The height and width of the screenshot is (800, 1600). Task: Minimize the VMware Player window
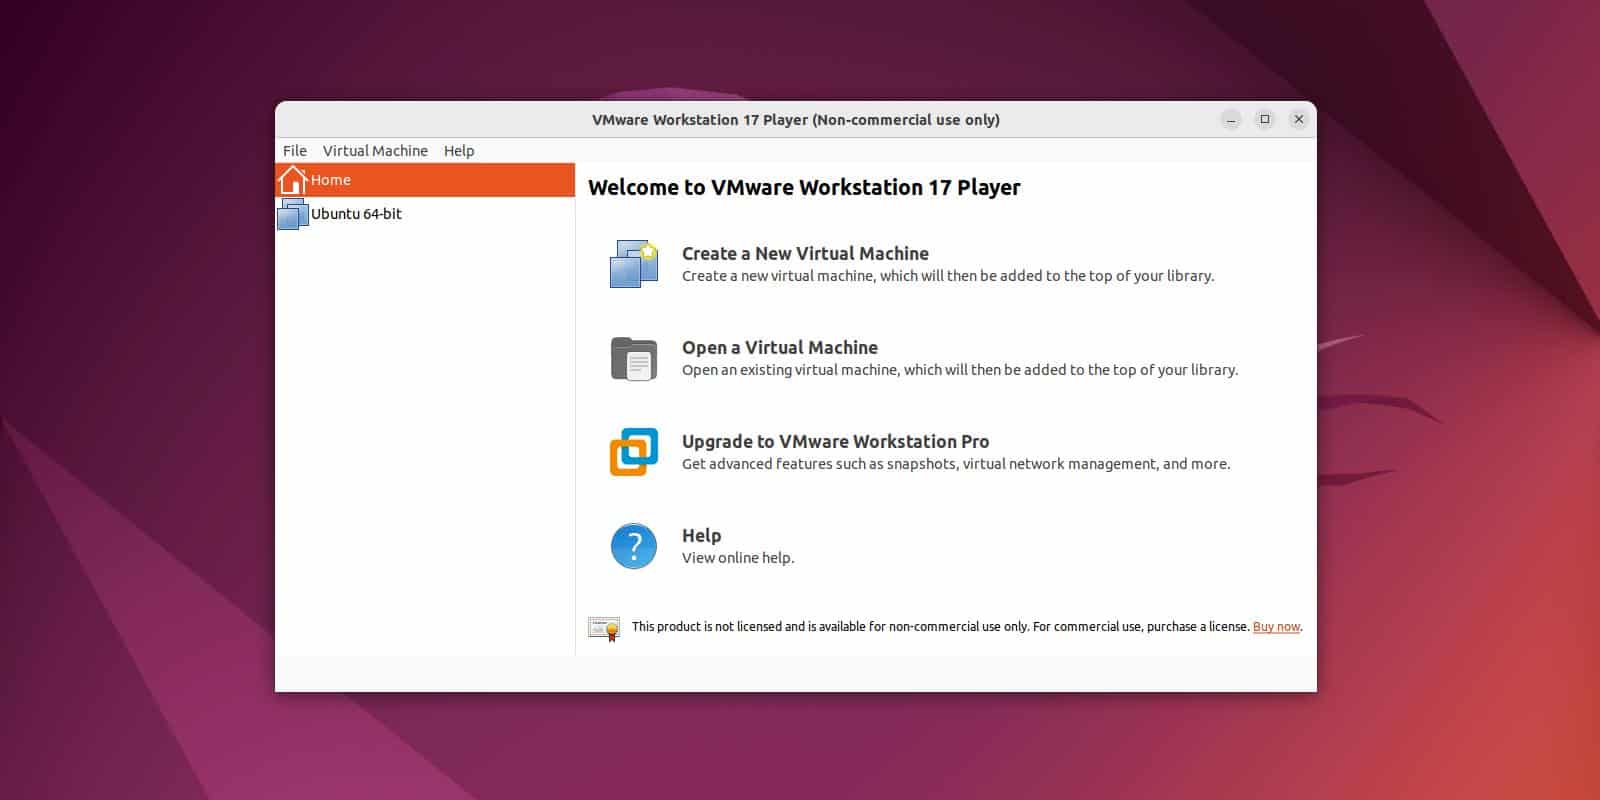click(1231, 120)
